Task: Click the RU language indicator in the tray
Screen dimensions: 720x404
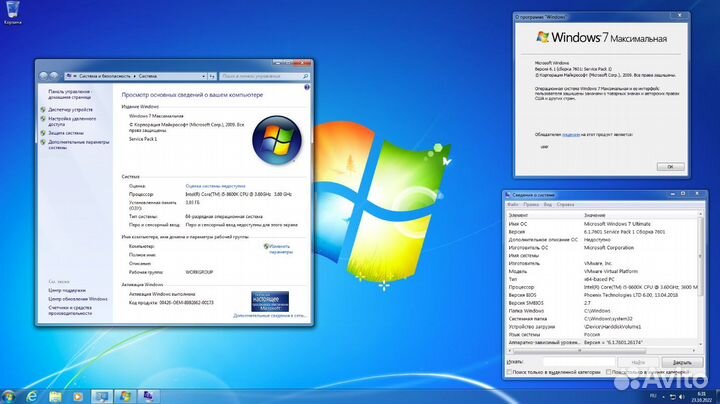Action: click(x=653, y=396)
